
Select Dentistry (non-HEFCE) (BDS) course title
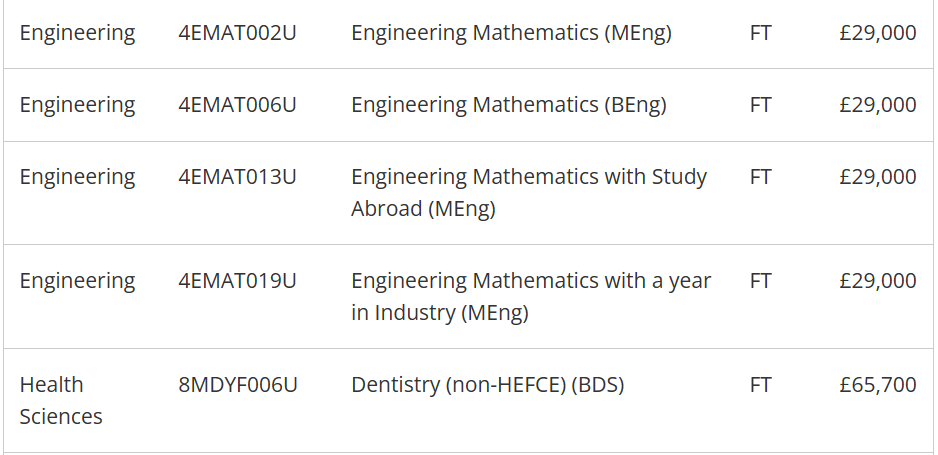[487, 385]
